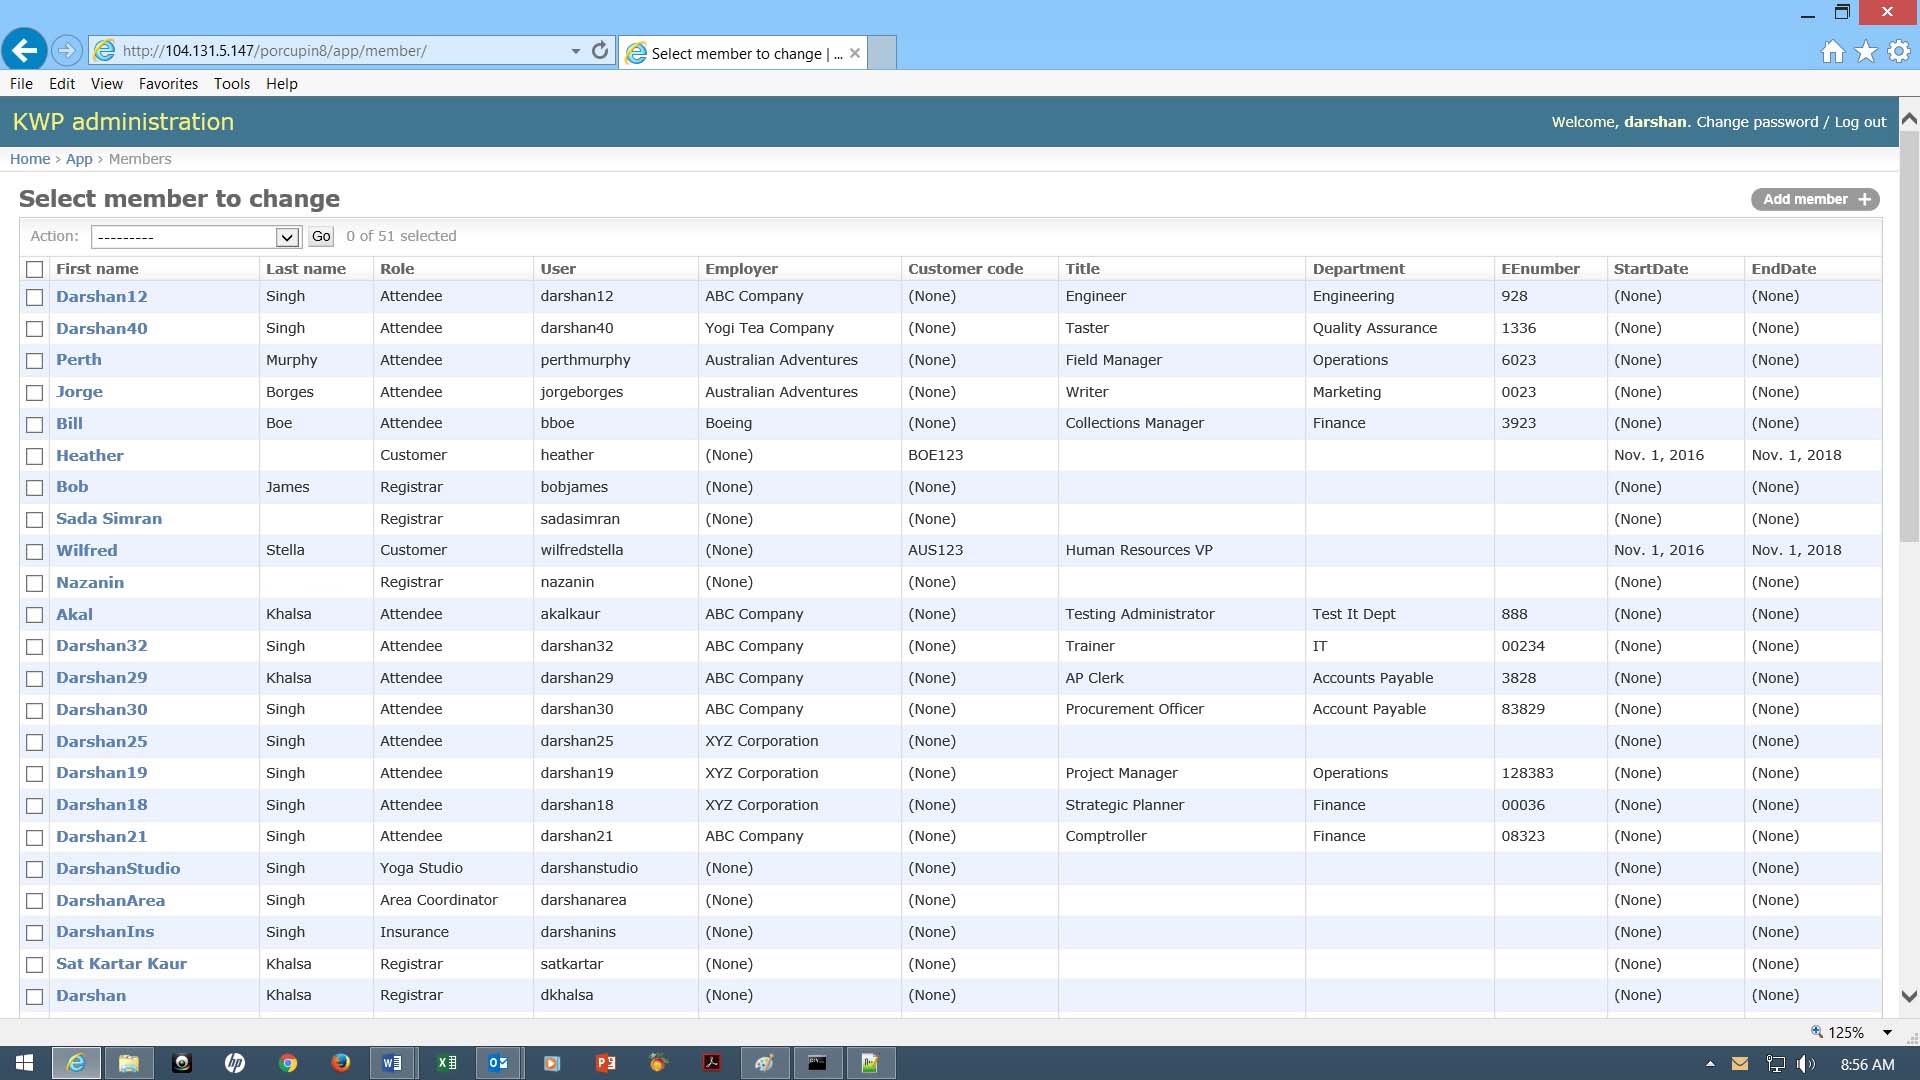Open the browser home icon
Image resolution: width=1920 pixels, height=1080 pixels.
pos(1832,52)
